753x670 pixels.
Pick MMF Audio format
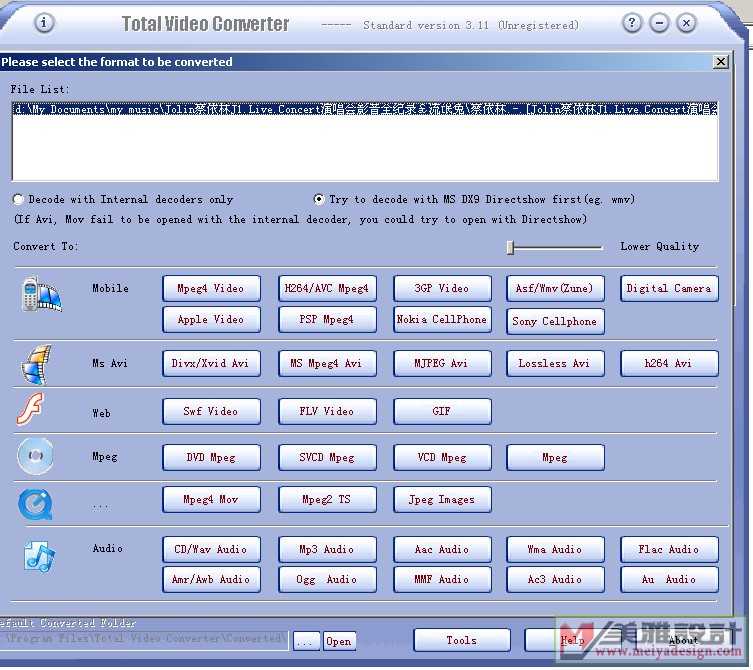pyautogui.click(x=442, y=579)
